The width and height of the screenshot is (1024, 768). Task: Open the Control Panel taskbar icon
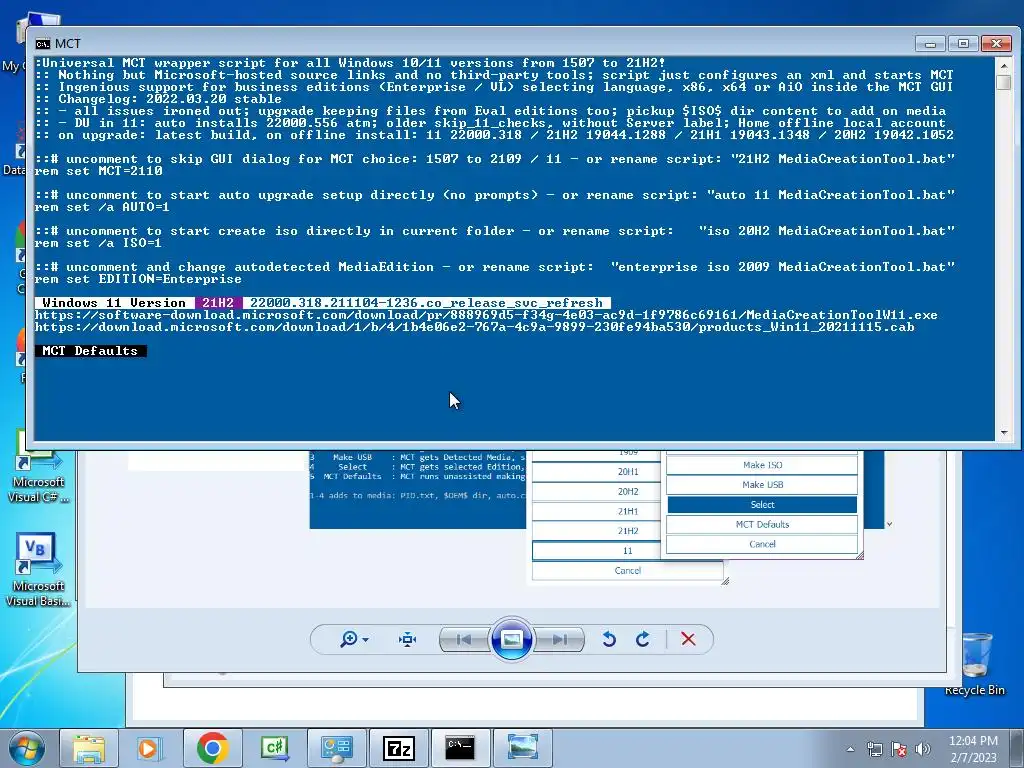coord(336,748)
